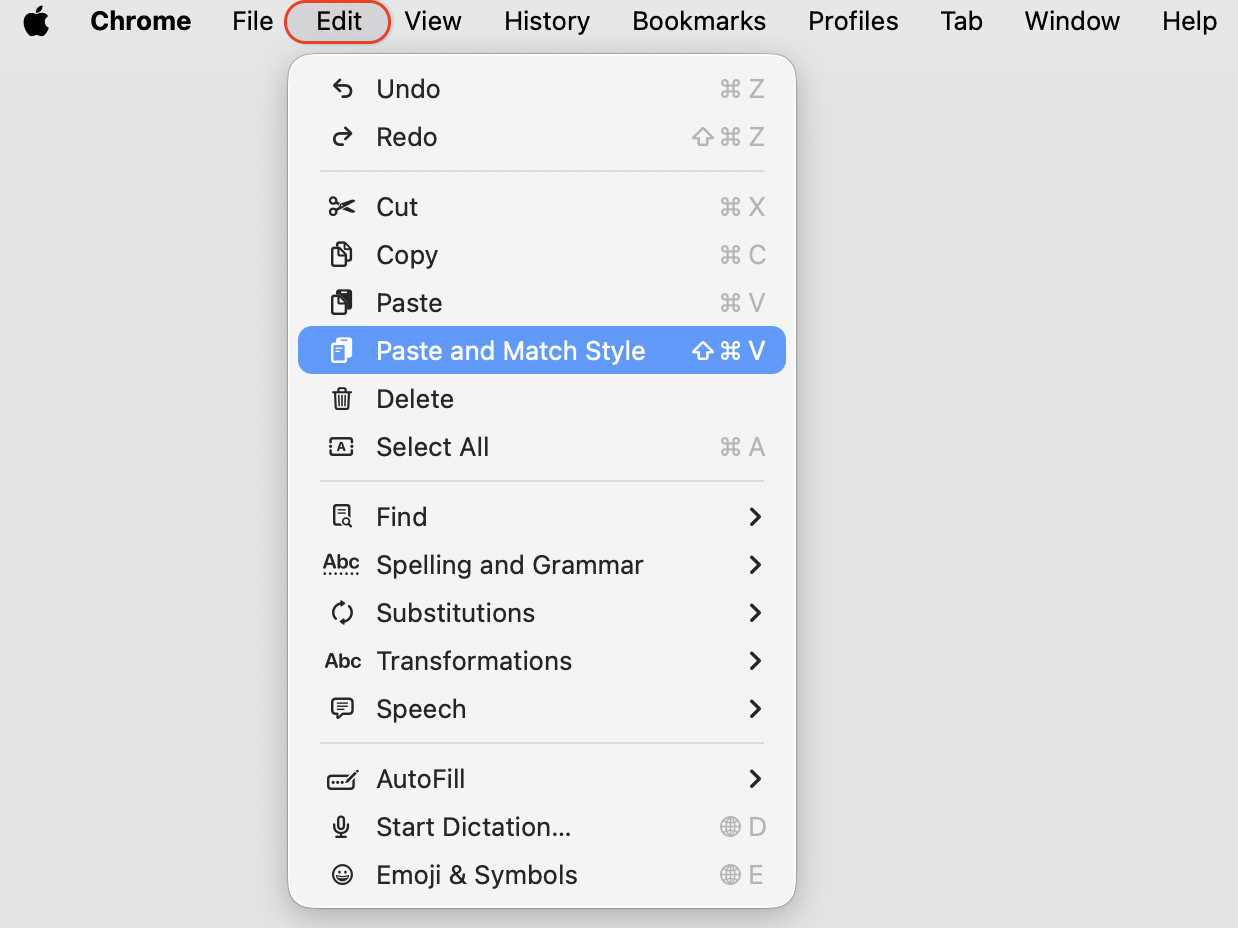Viewport: 1238px width, 928px height.
Task: Close the highlighted Edit menu
Action: (x=338, y=21)
